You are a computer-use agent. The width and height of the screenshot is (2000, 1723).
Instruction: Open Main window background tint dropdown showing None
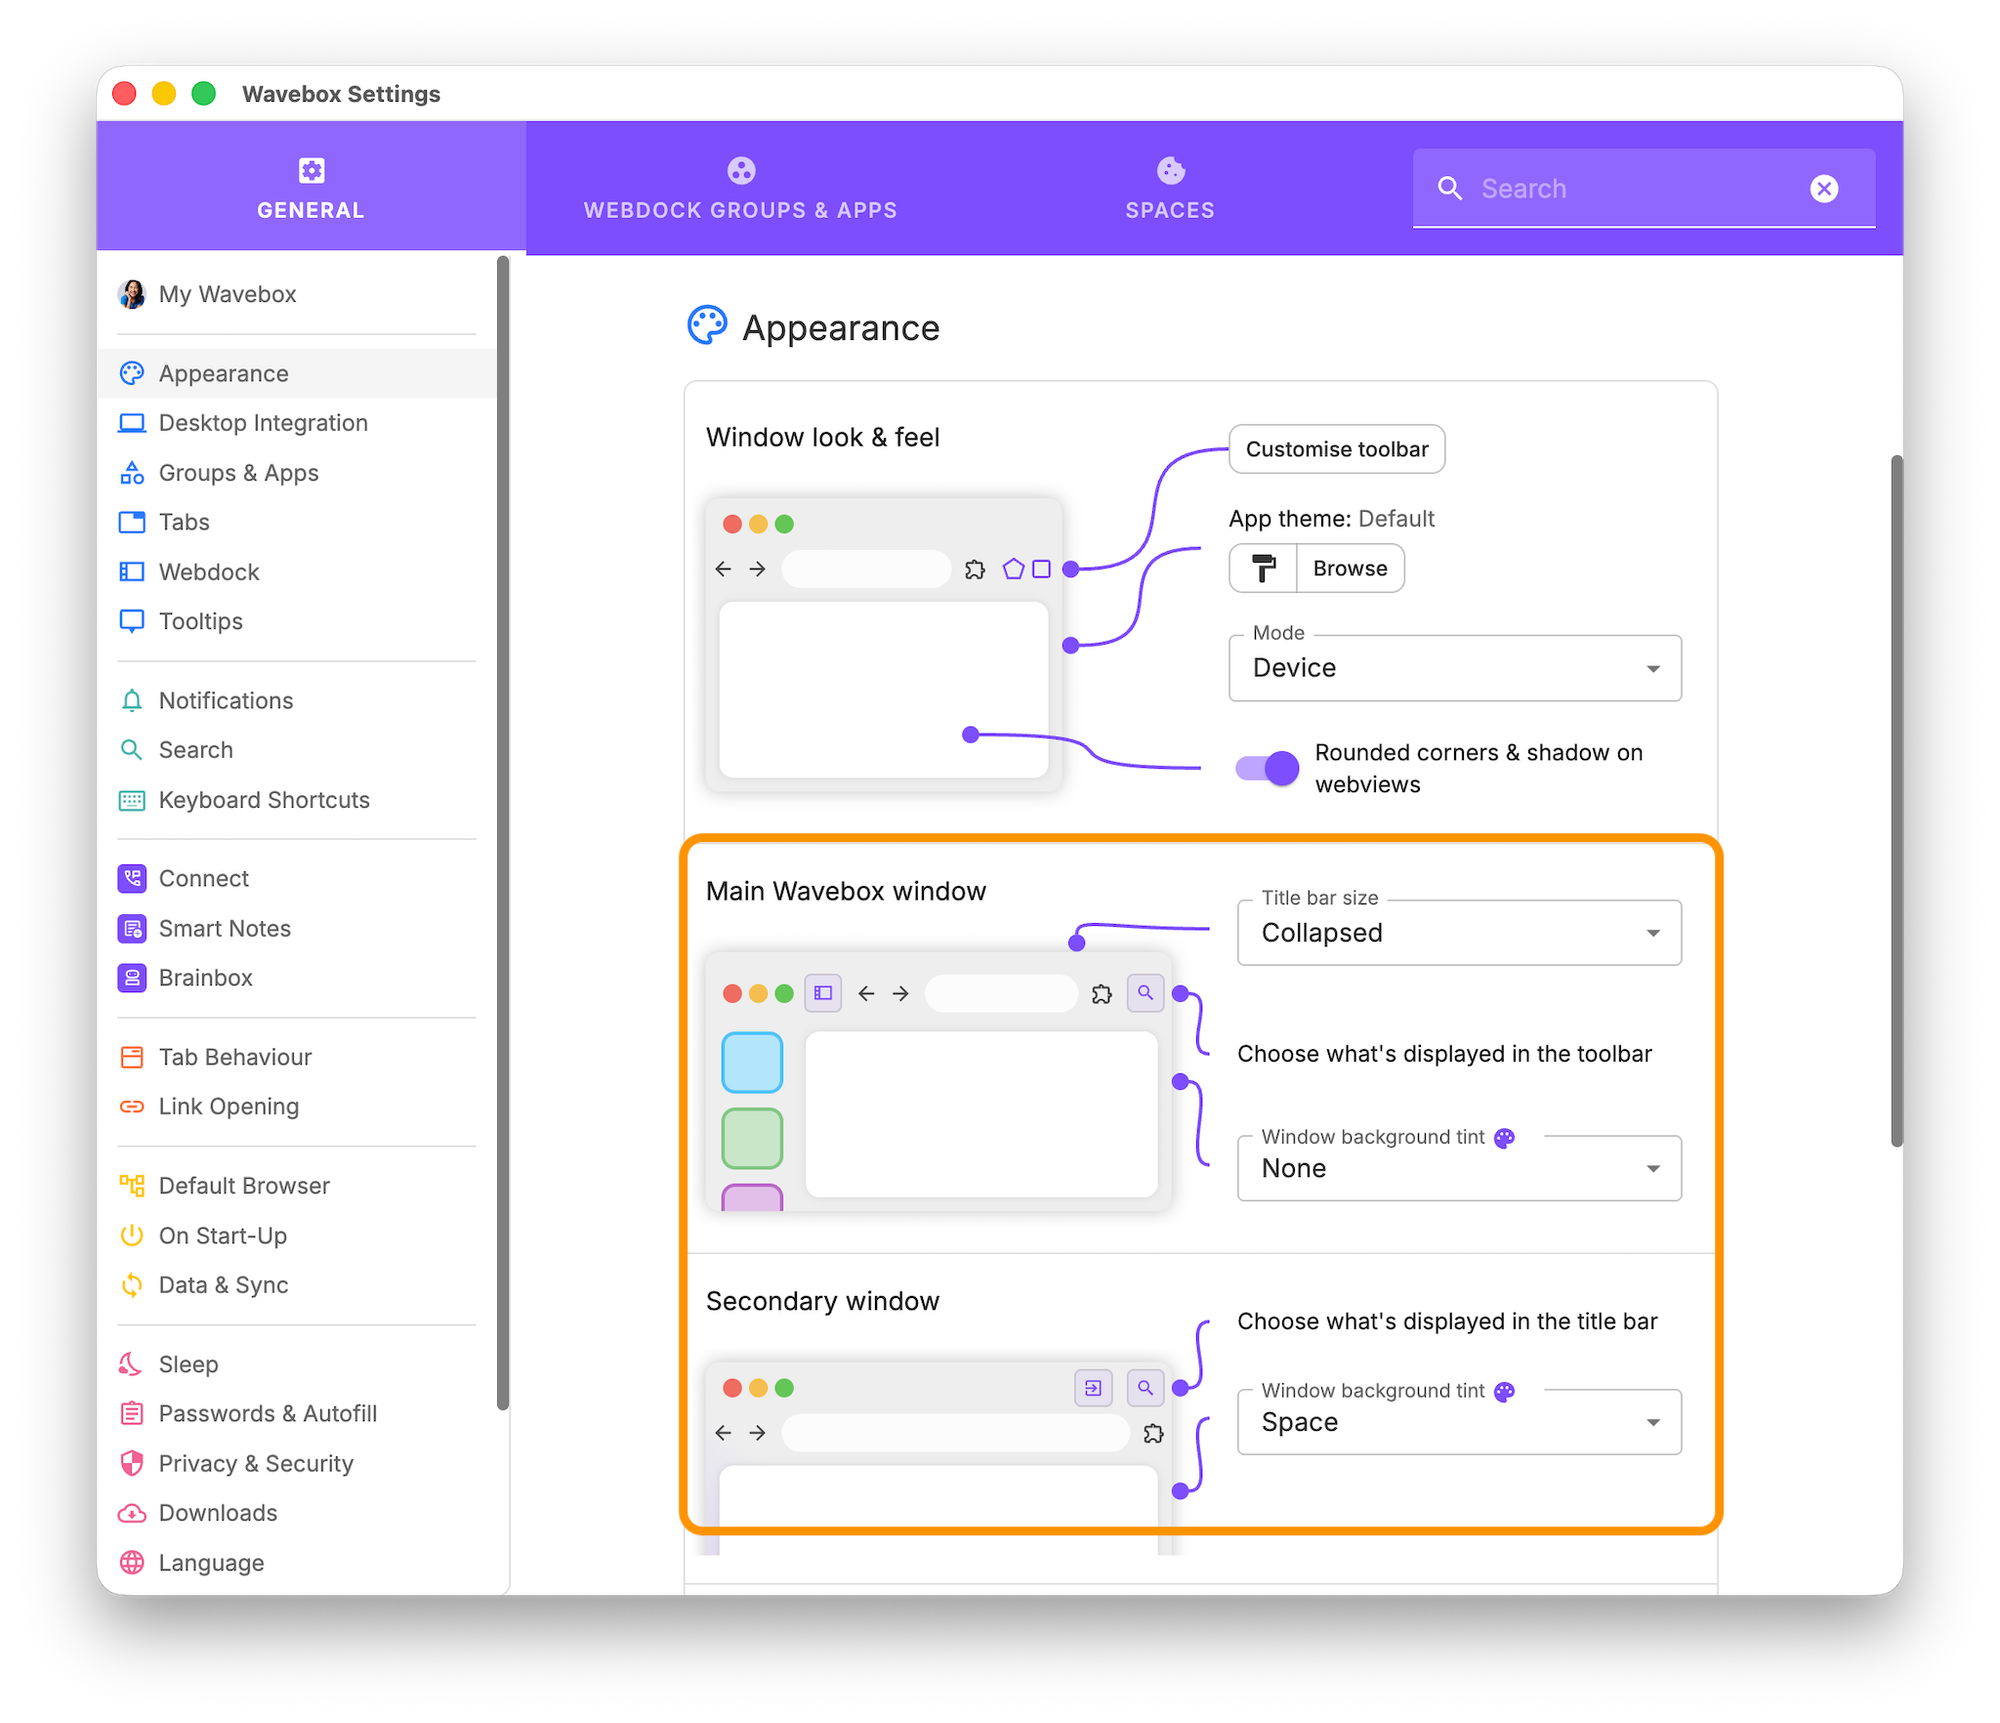pyautogui.click(x=1459, y=1168)
